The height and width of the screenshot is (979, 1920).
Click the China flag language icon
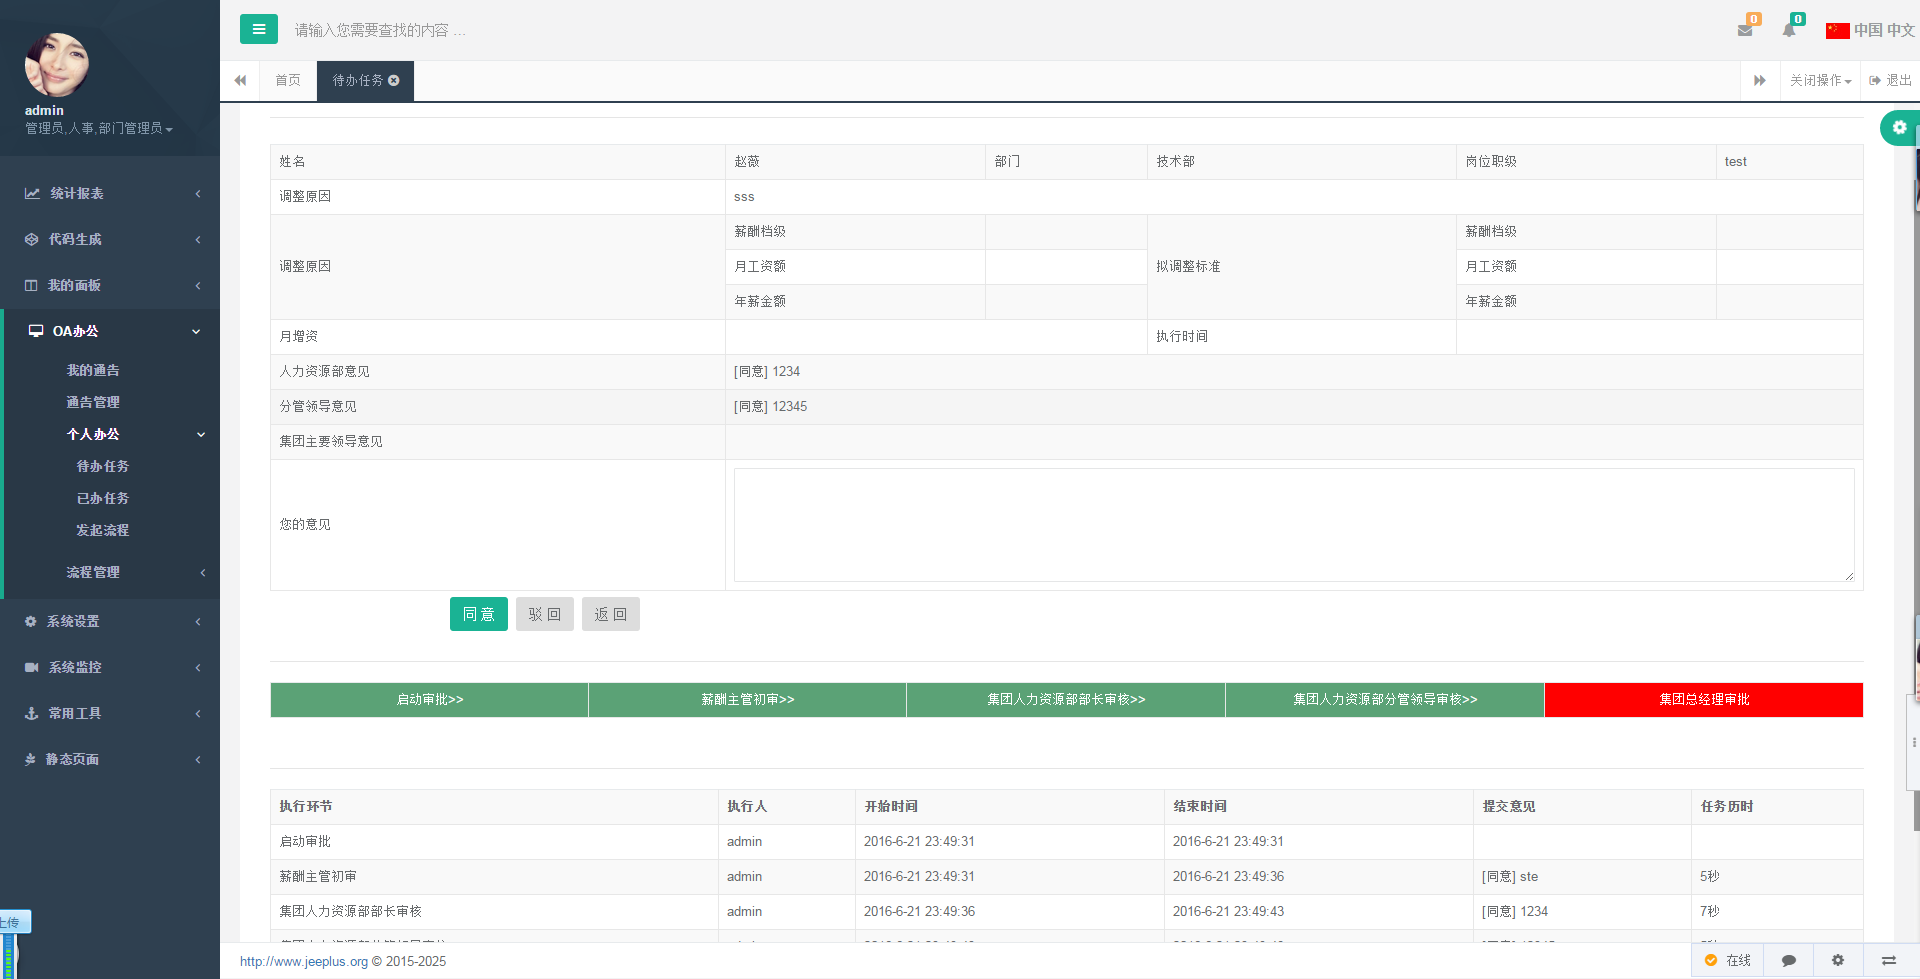[1837, 30]
